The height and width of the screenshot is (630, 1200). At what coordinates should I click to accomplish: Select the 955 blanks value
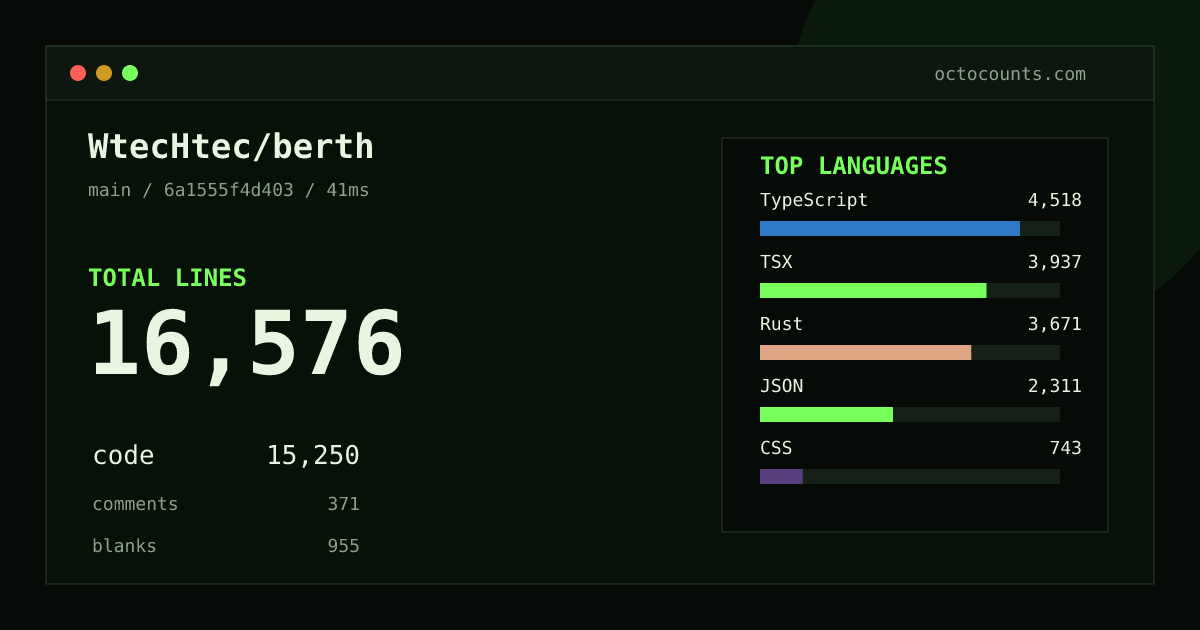click(343, 546)
